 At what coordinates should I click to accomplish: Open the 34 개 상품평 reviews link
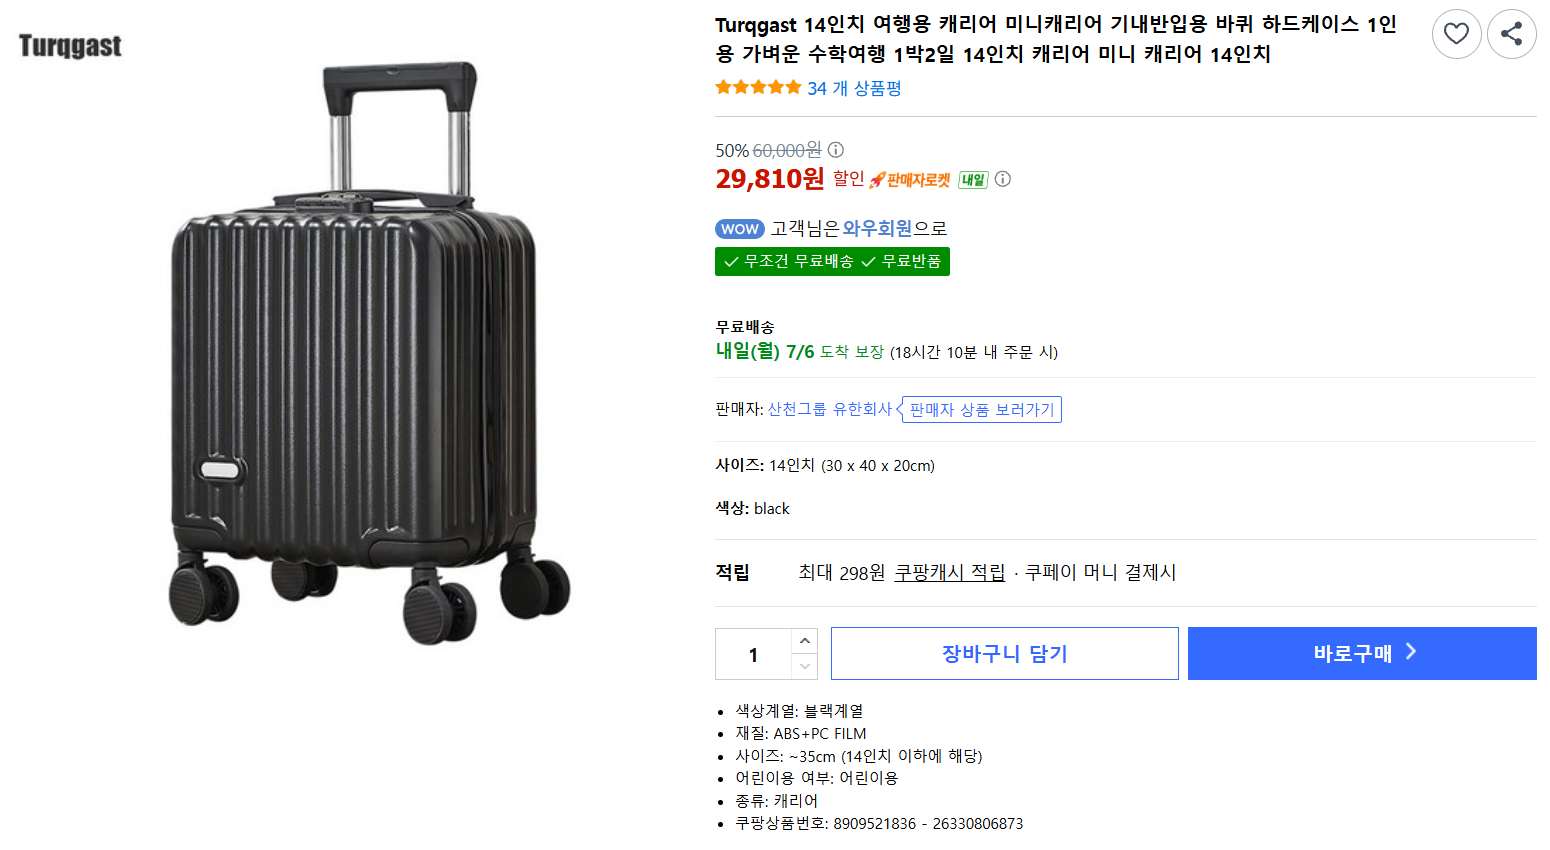tap(854, 88)
